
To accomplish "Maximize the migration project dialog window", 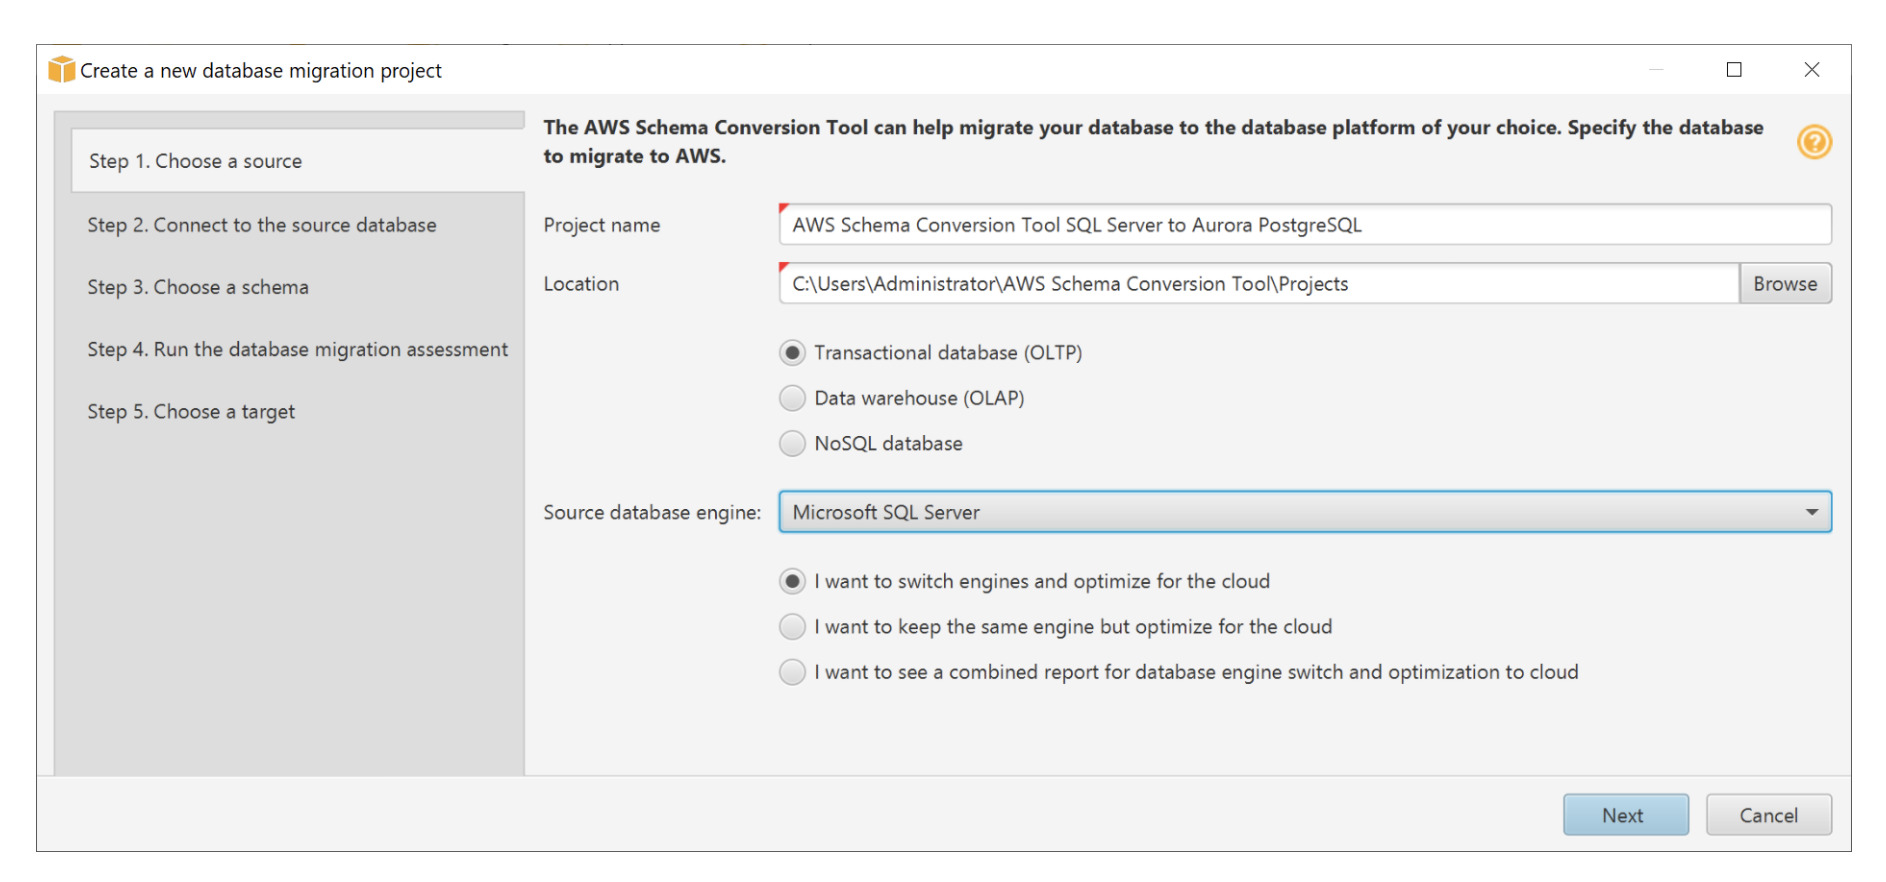I will (1734, 70).
